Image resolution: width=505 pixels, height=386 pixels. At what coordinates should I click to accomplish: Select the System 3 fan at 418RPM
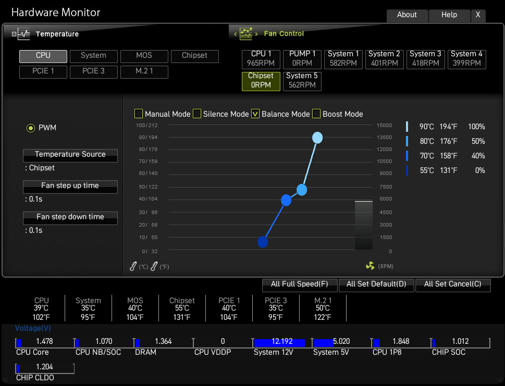tap(425, 59)
